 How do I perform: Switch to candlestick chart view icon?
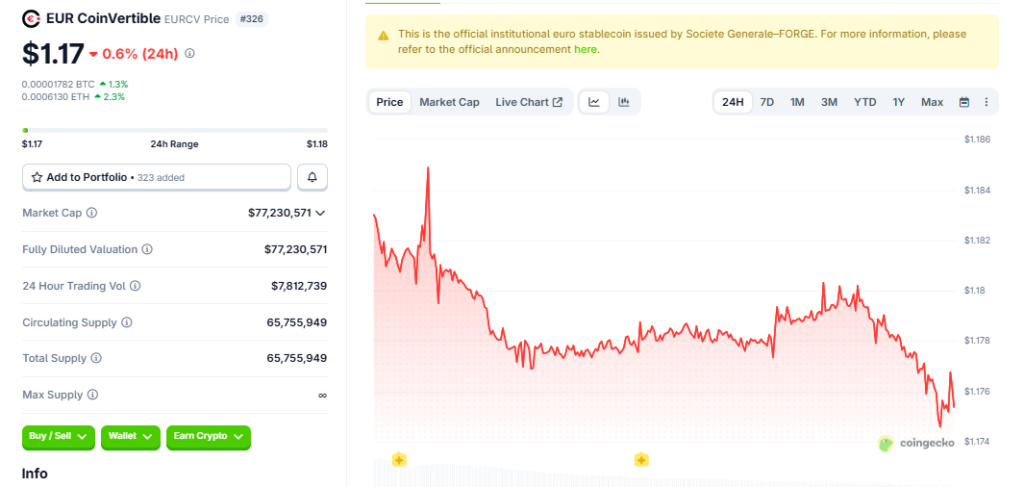click(624, 102)
